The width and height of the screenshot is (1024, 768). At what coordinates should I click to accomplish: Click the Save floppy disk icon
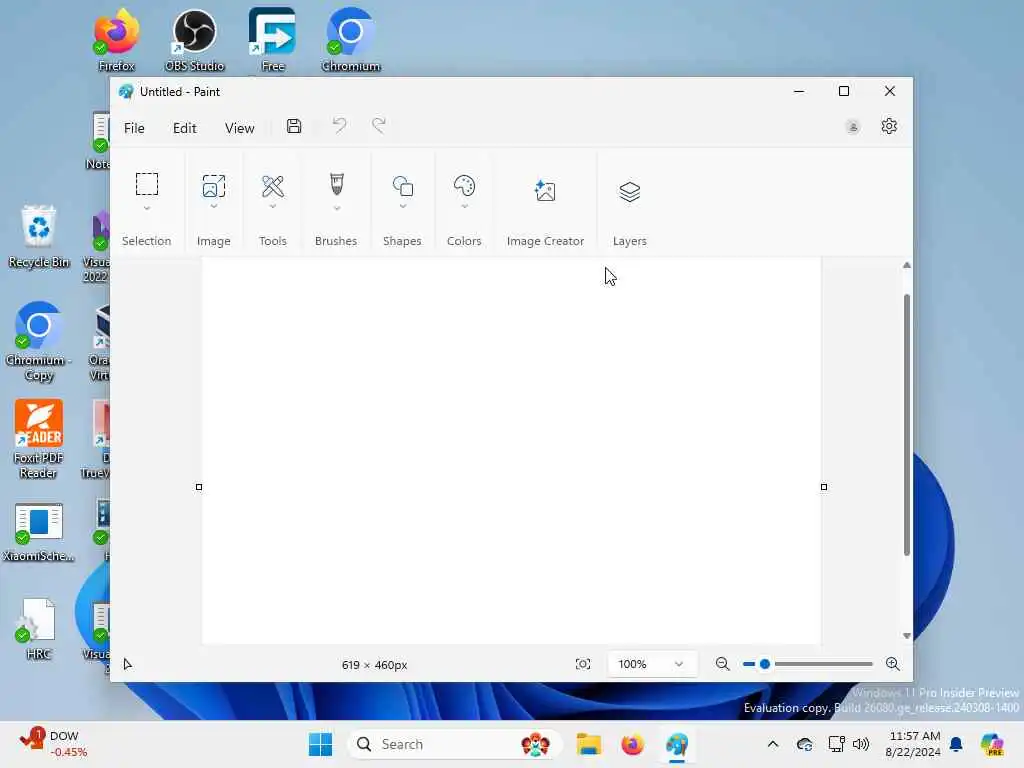(x=294, y=126)
